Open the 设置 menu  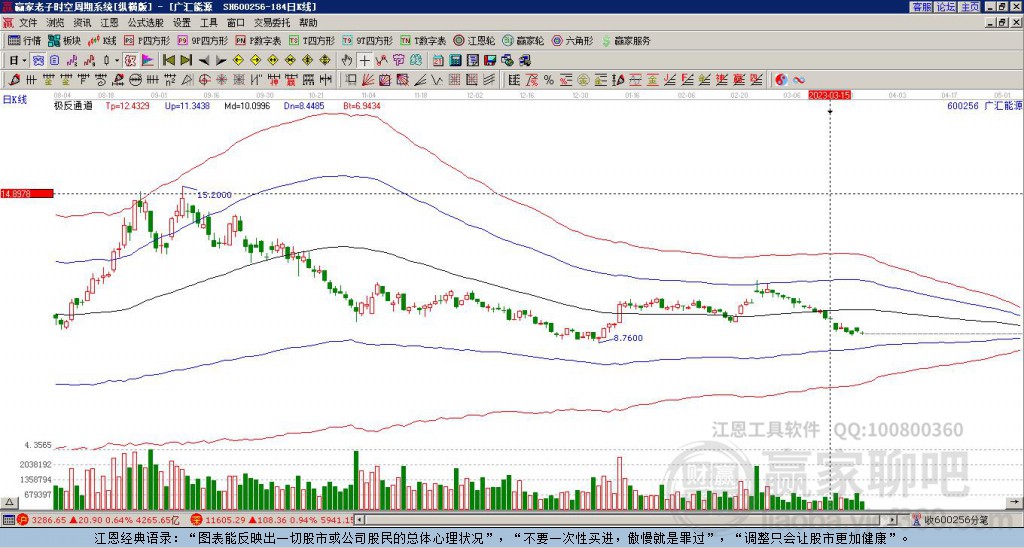[182, 23]
